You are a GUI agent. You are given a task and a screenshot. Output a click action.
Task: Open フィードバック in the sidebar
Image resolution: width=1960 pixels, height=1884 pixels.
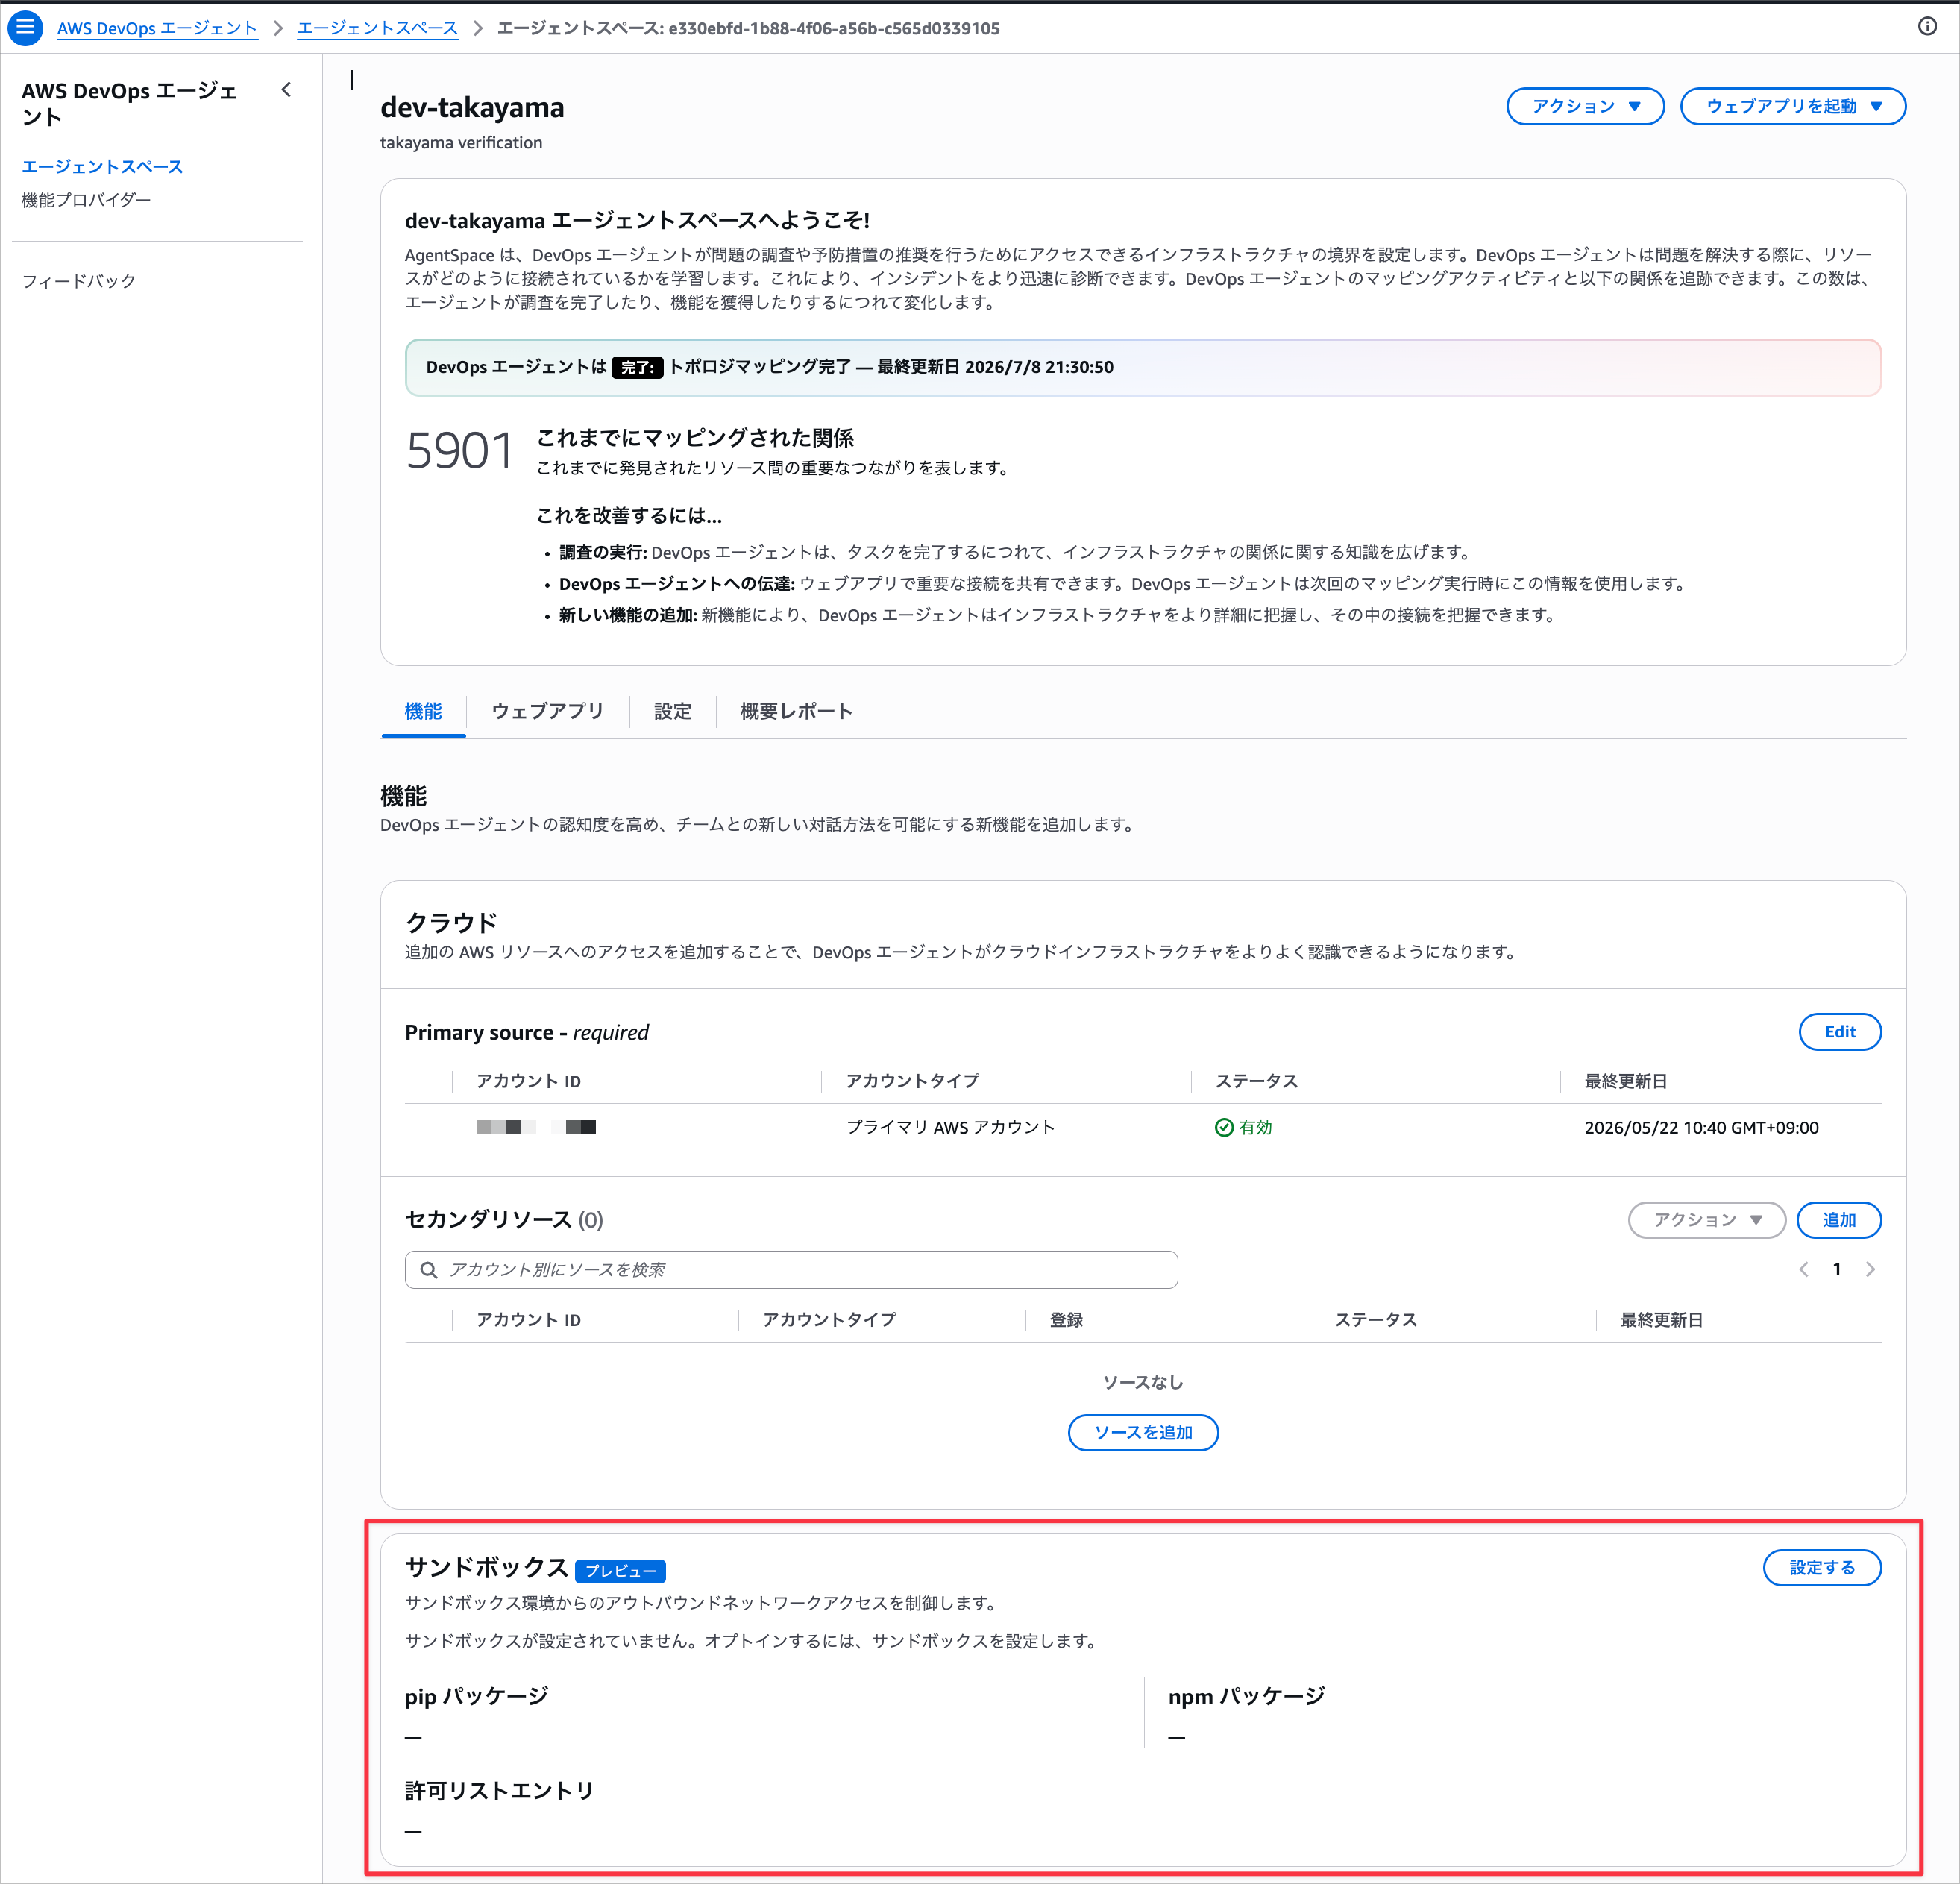click(79, 281)
